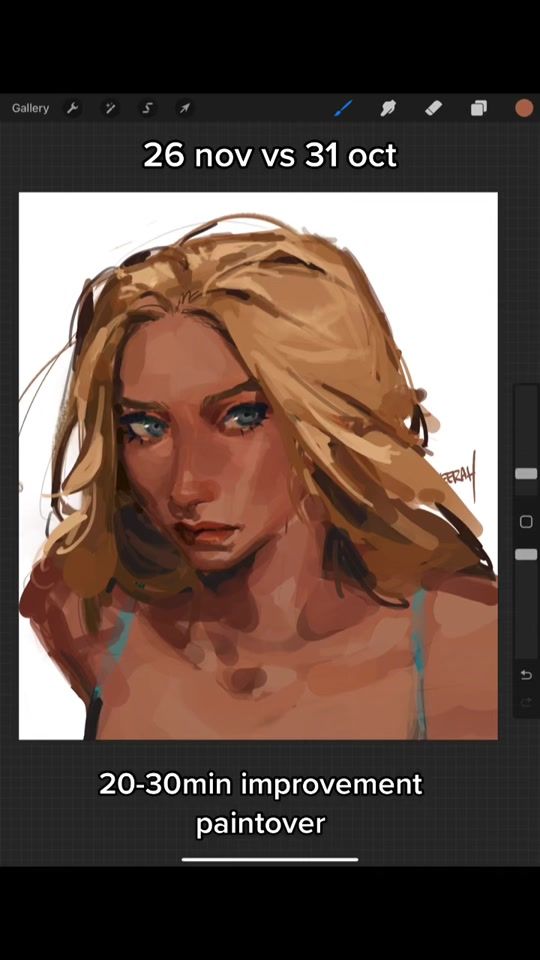540x960 pixels.
Task: Click the artist signature beside the hair
Action: 459,474
